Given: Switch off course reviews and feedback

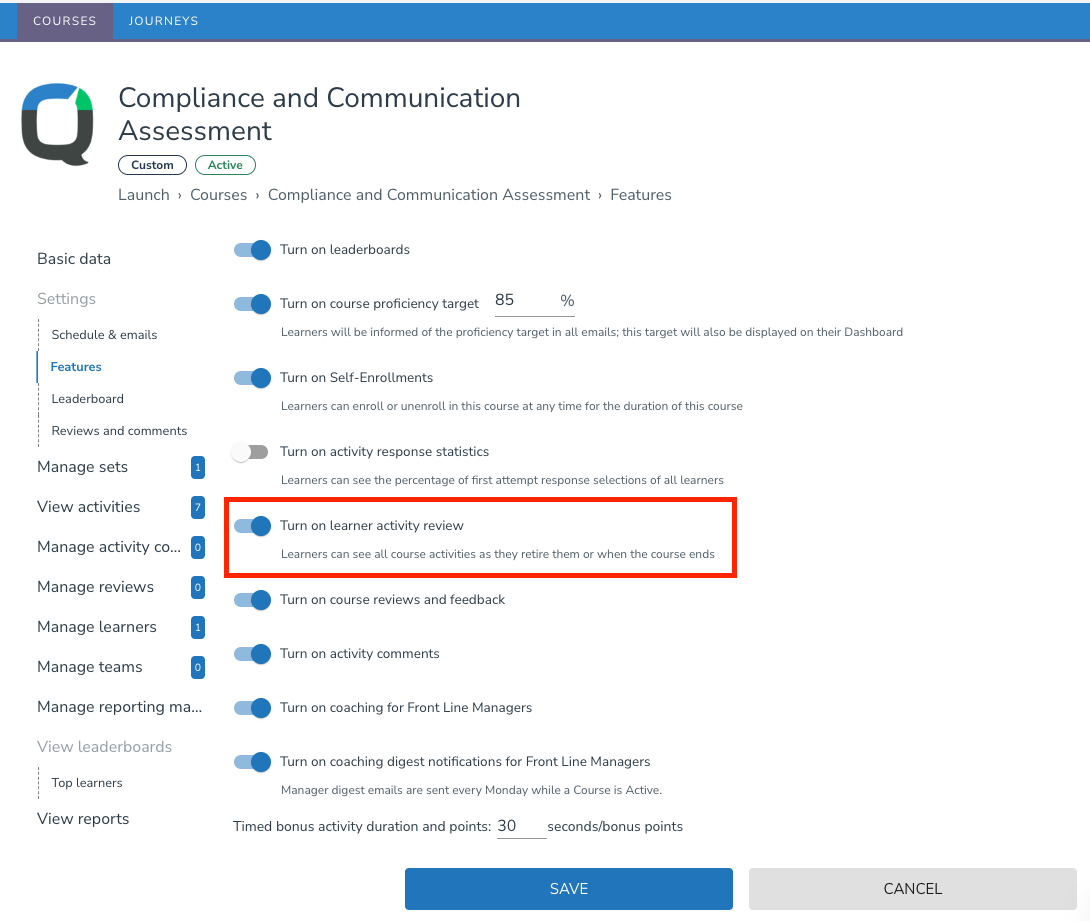Looking at the screenshot, I should pos(252,600).
